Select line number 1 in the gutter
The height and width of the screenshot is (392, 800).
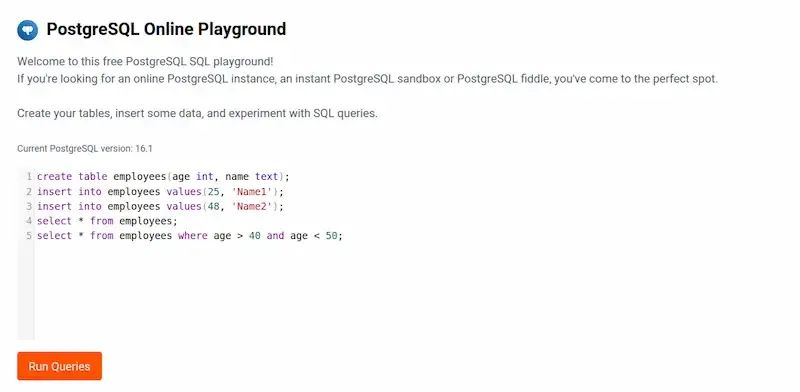(30, 177)
